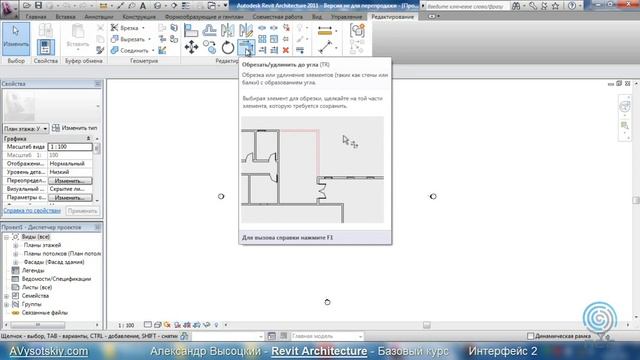Click the Offset tool icon
Screen dimensions: 640x360
pyautogui.click(x=209, y=31)
